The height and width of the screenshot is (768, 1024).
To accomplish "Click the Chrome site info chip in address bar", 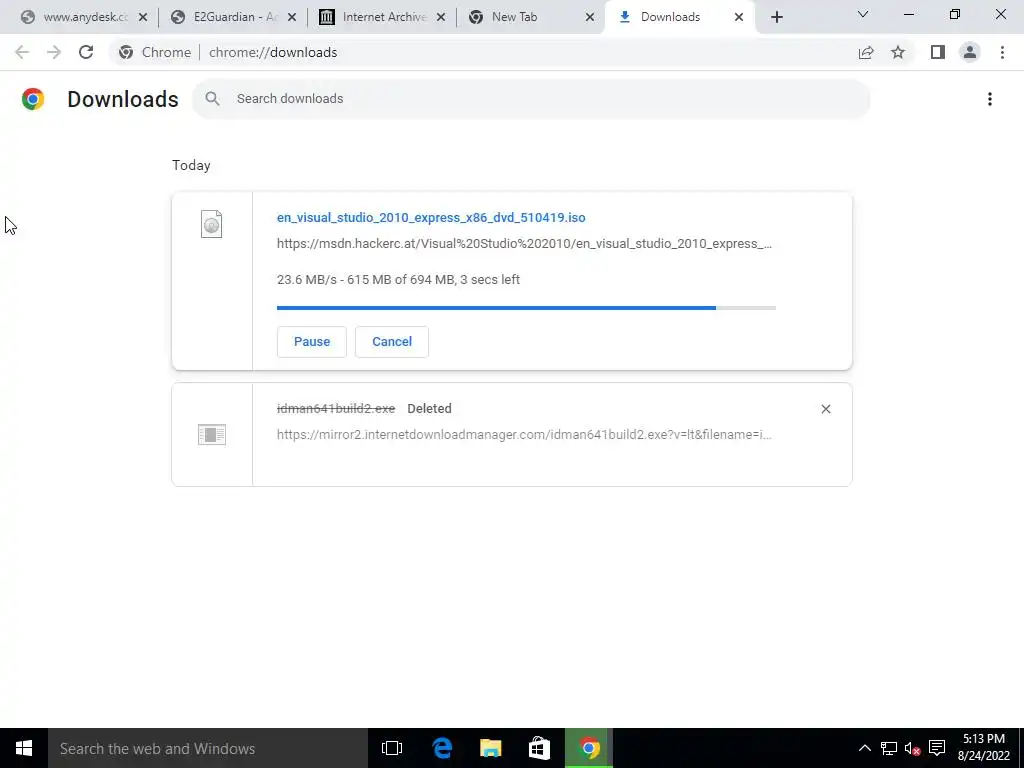I will click(x=155, y=52).
